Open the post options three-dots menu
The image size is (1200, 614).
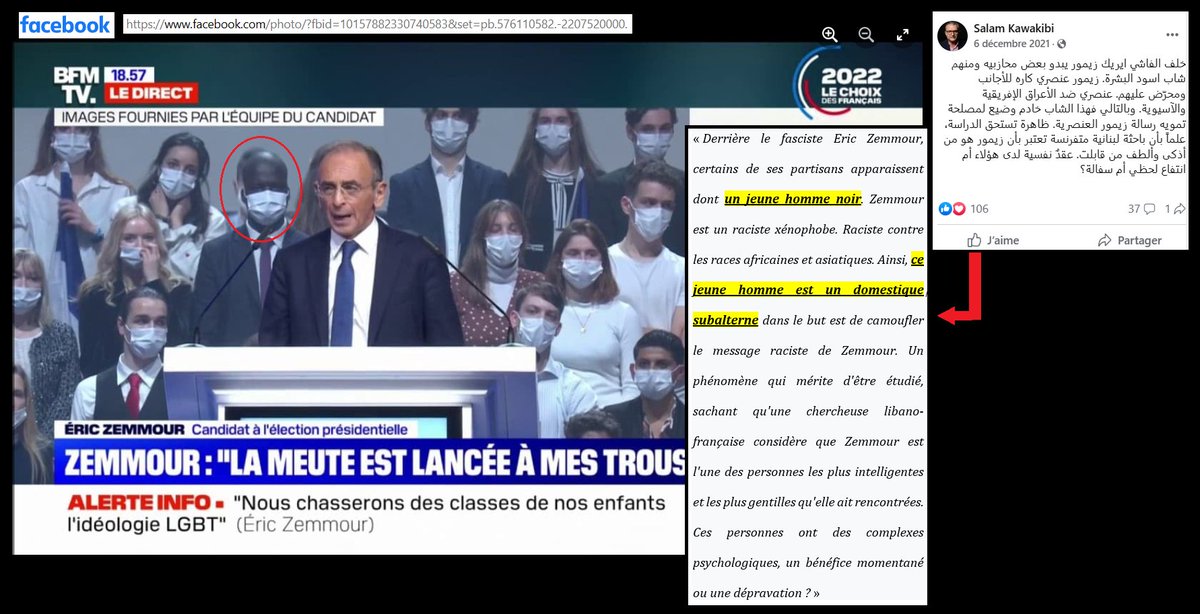[1172, 35]
